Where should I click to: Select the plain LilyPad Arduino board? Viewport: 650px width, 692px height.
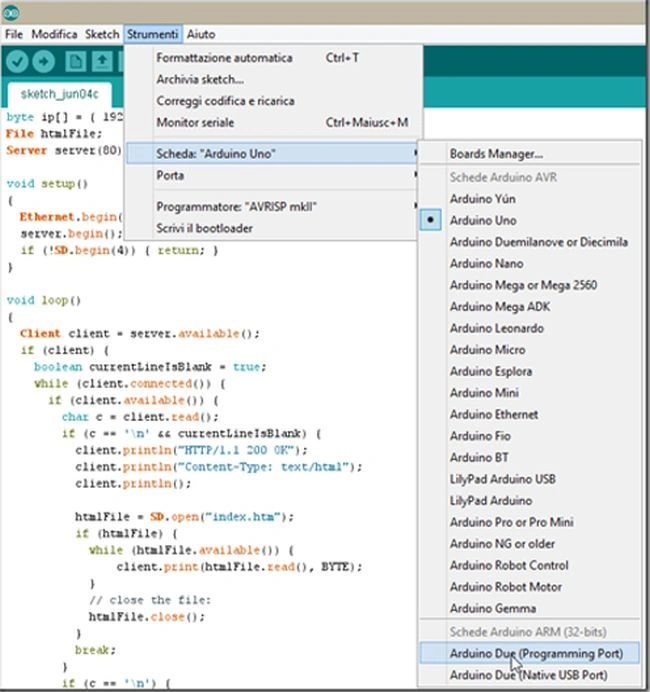tap(530, 501)
